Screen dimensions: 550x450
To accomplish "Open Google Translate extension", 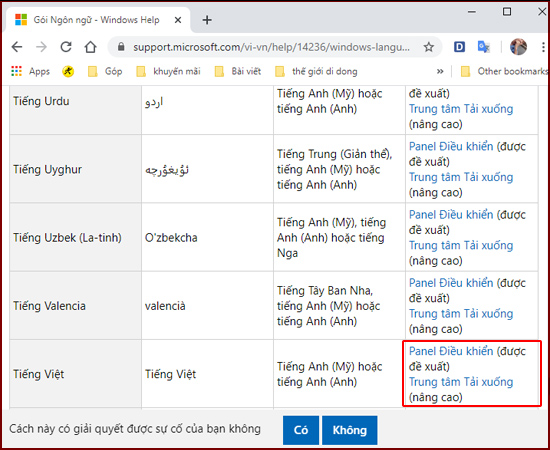I will 484,47.
